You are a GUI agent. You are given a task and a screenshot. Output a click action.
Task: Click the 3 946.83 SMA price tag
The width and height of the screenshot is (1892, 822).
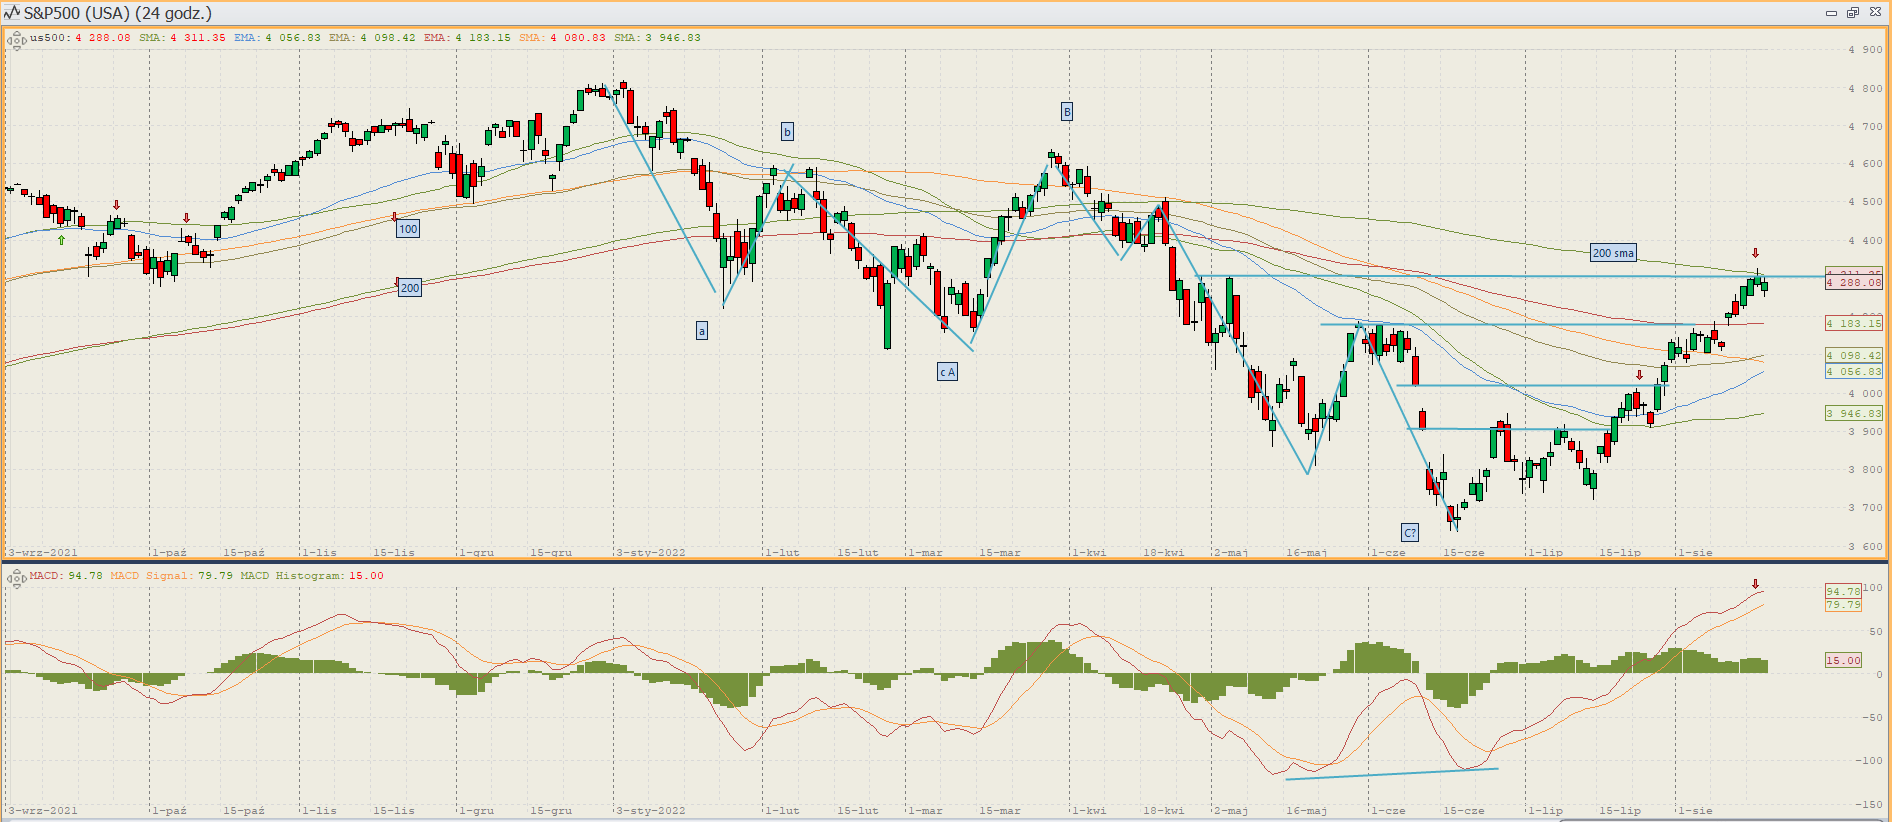pyautogui.click(x=1853, y=413)
